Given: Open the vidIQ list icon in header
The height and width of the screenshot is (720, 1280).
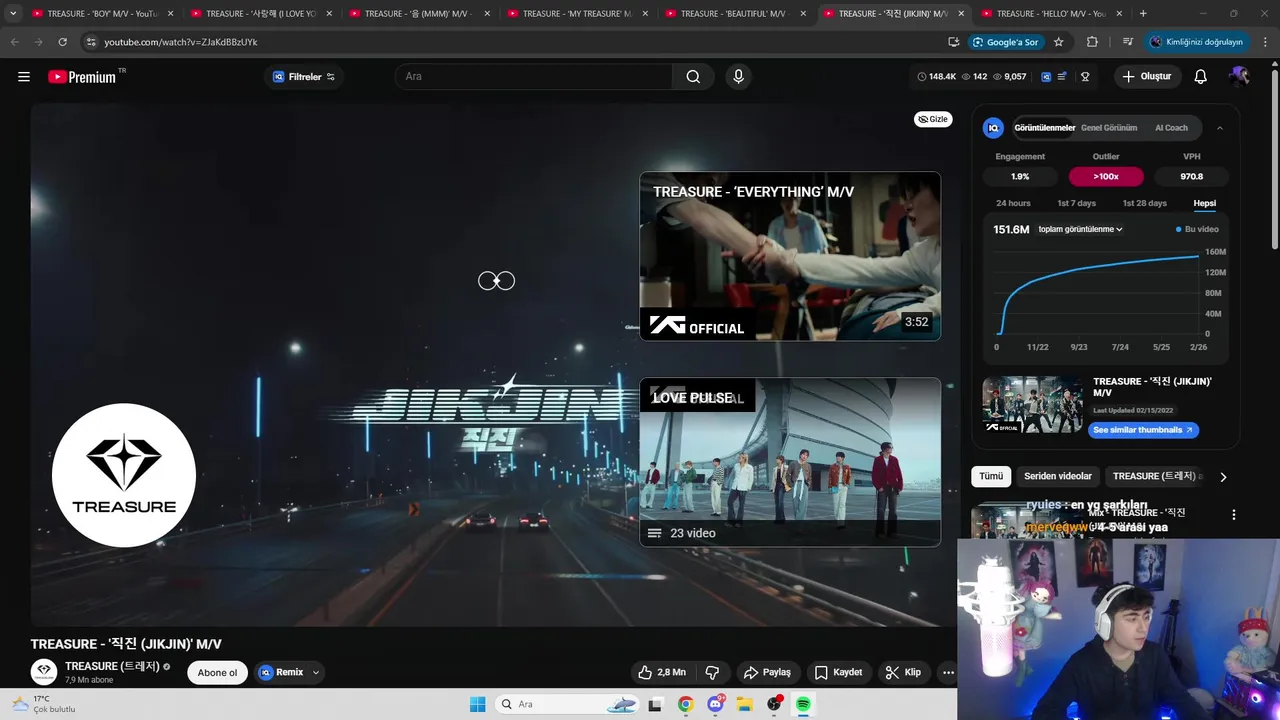Looking at the screenshot, I should click(x=1063, y=77).
